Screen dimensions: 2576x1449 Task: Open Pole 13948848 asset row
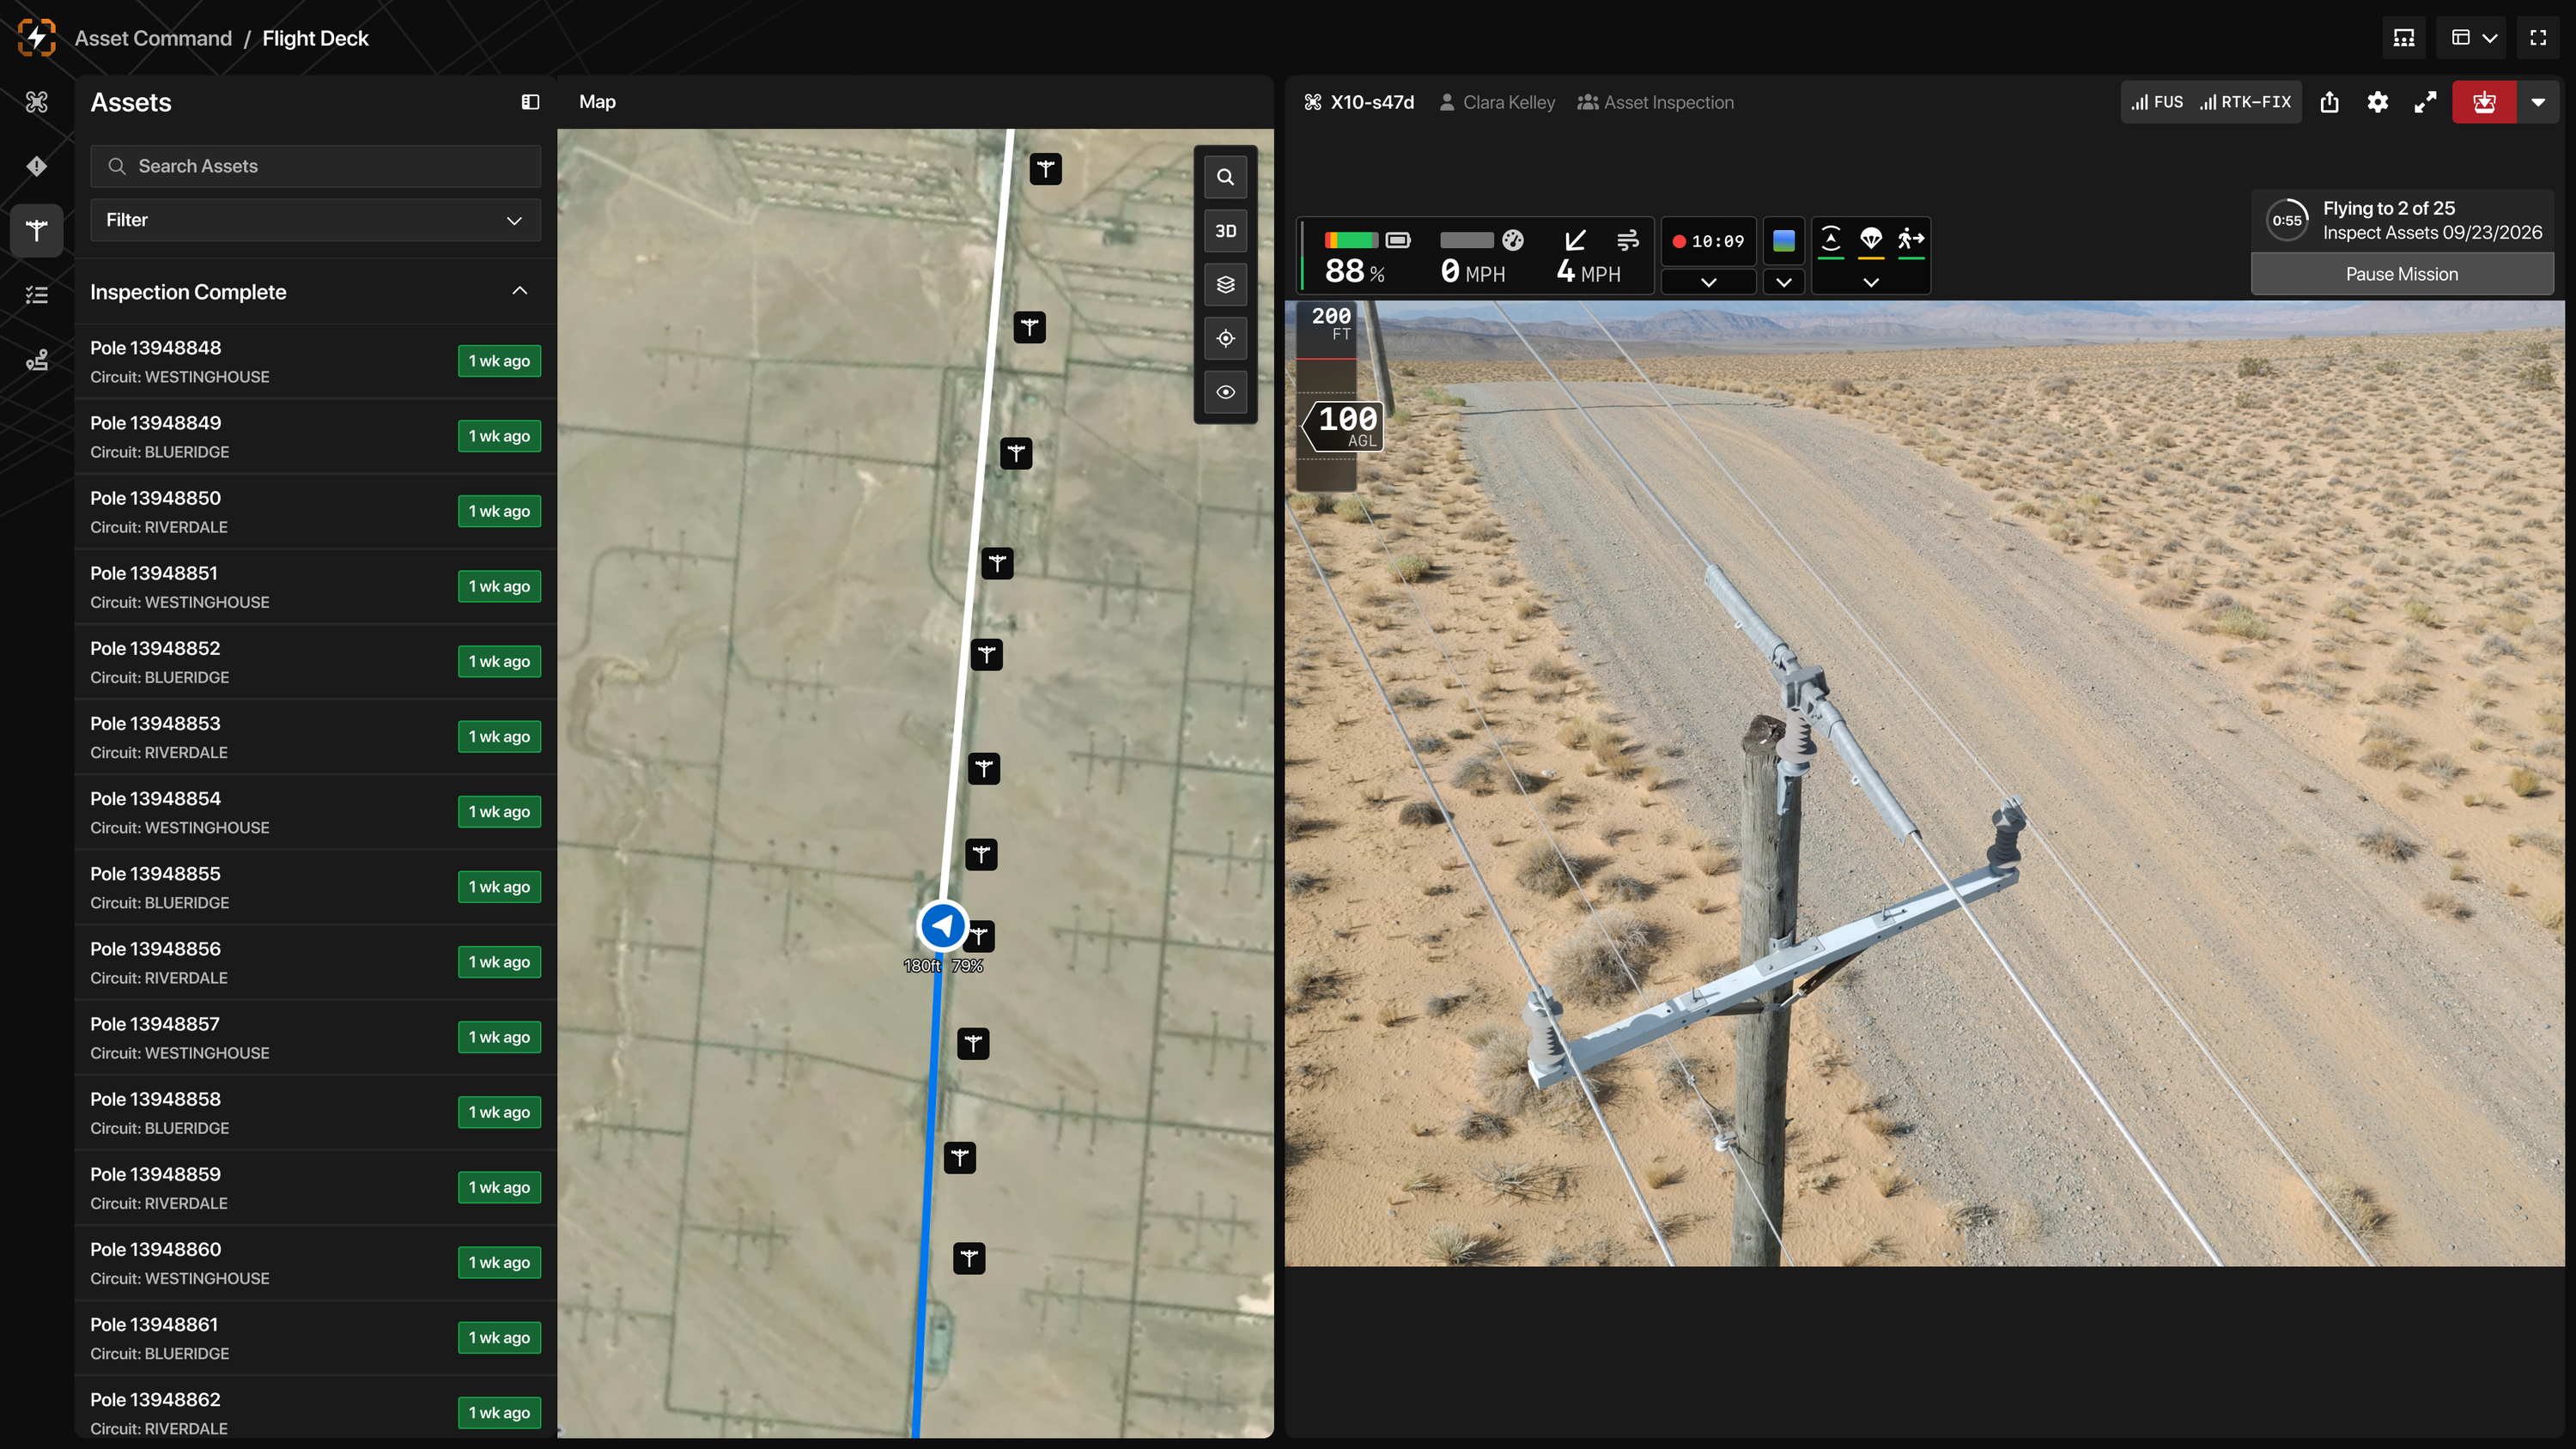pos(315,361)
